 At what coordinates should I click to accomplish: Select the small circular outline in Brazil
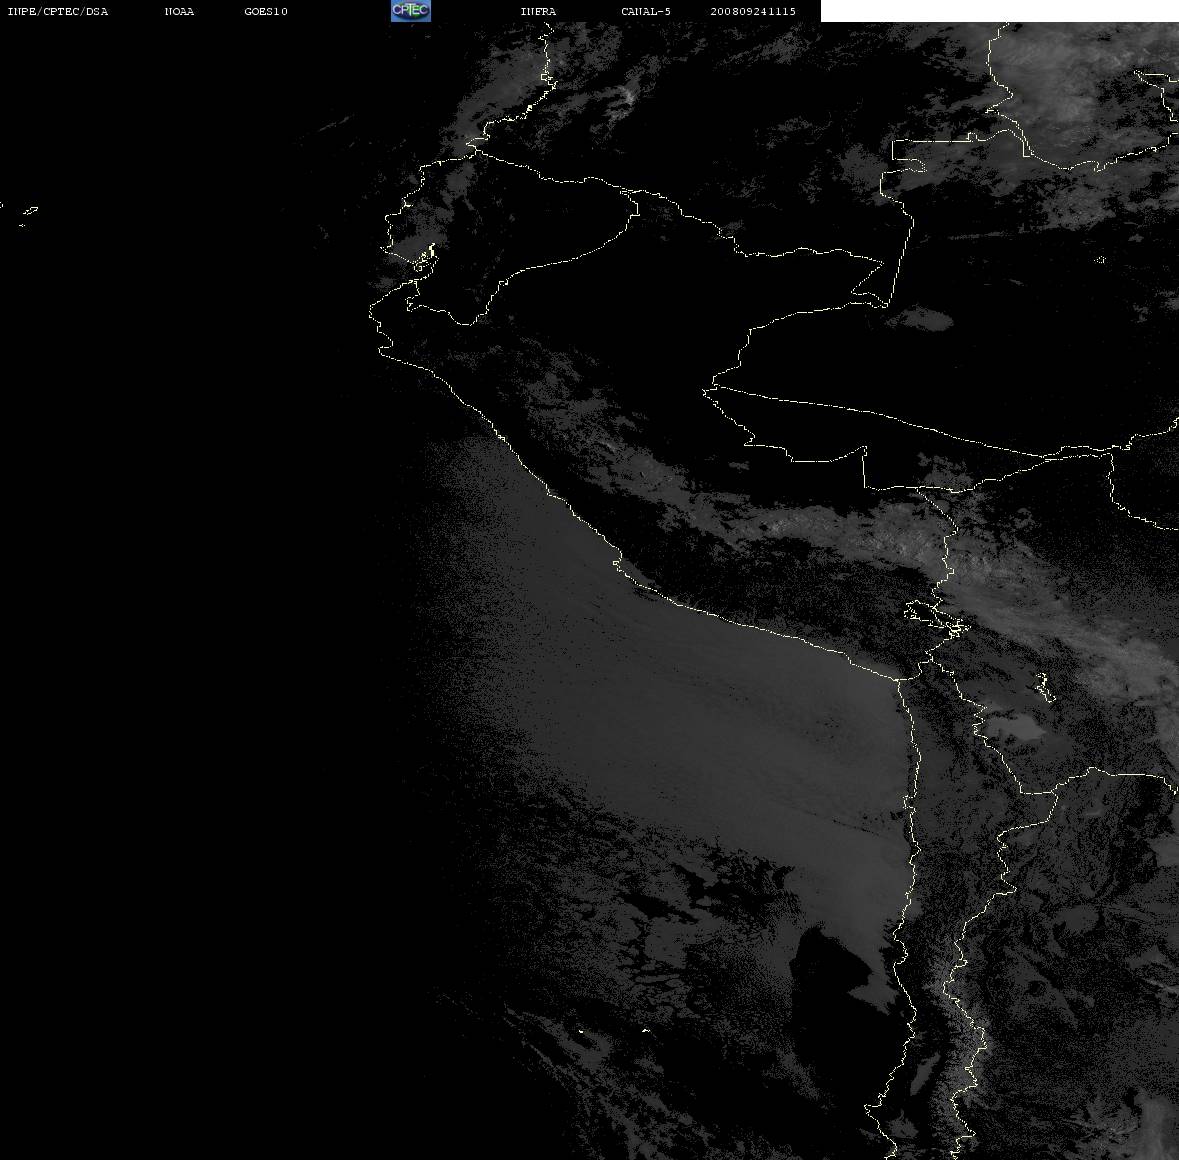click(1100, 260)
